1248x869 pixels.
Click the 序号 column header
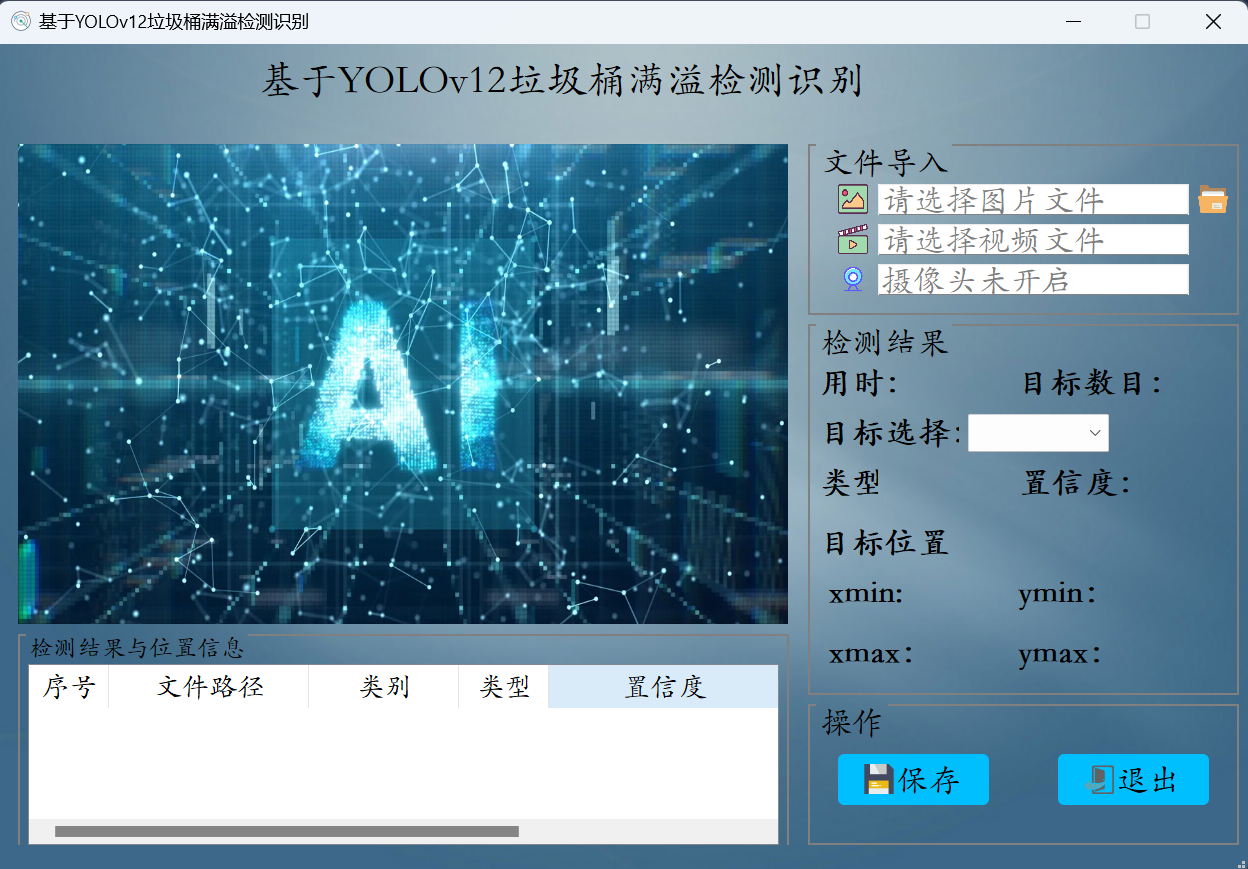(69, 687)
